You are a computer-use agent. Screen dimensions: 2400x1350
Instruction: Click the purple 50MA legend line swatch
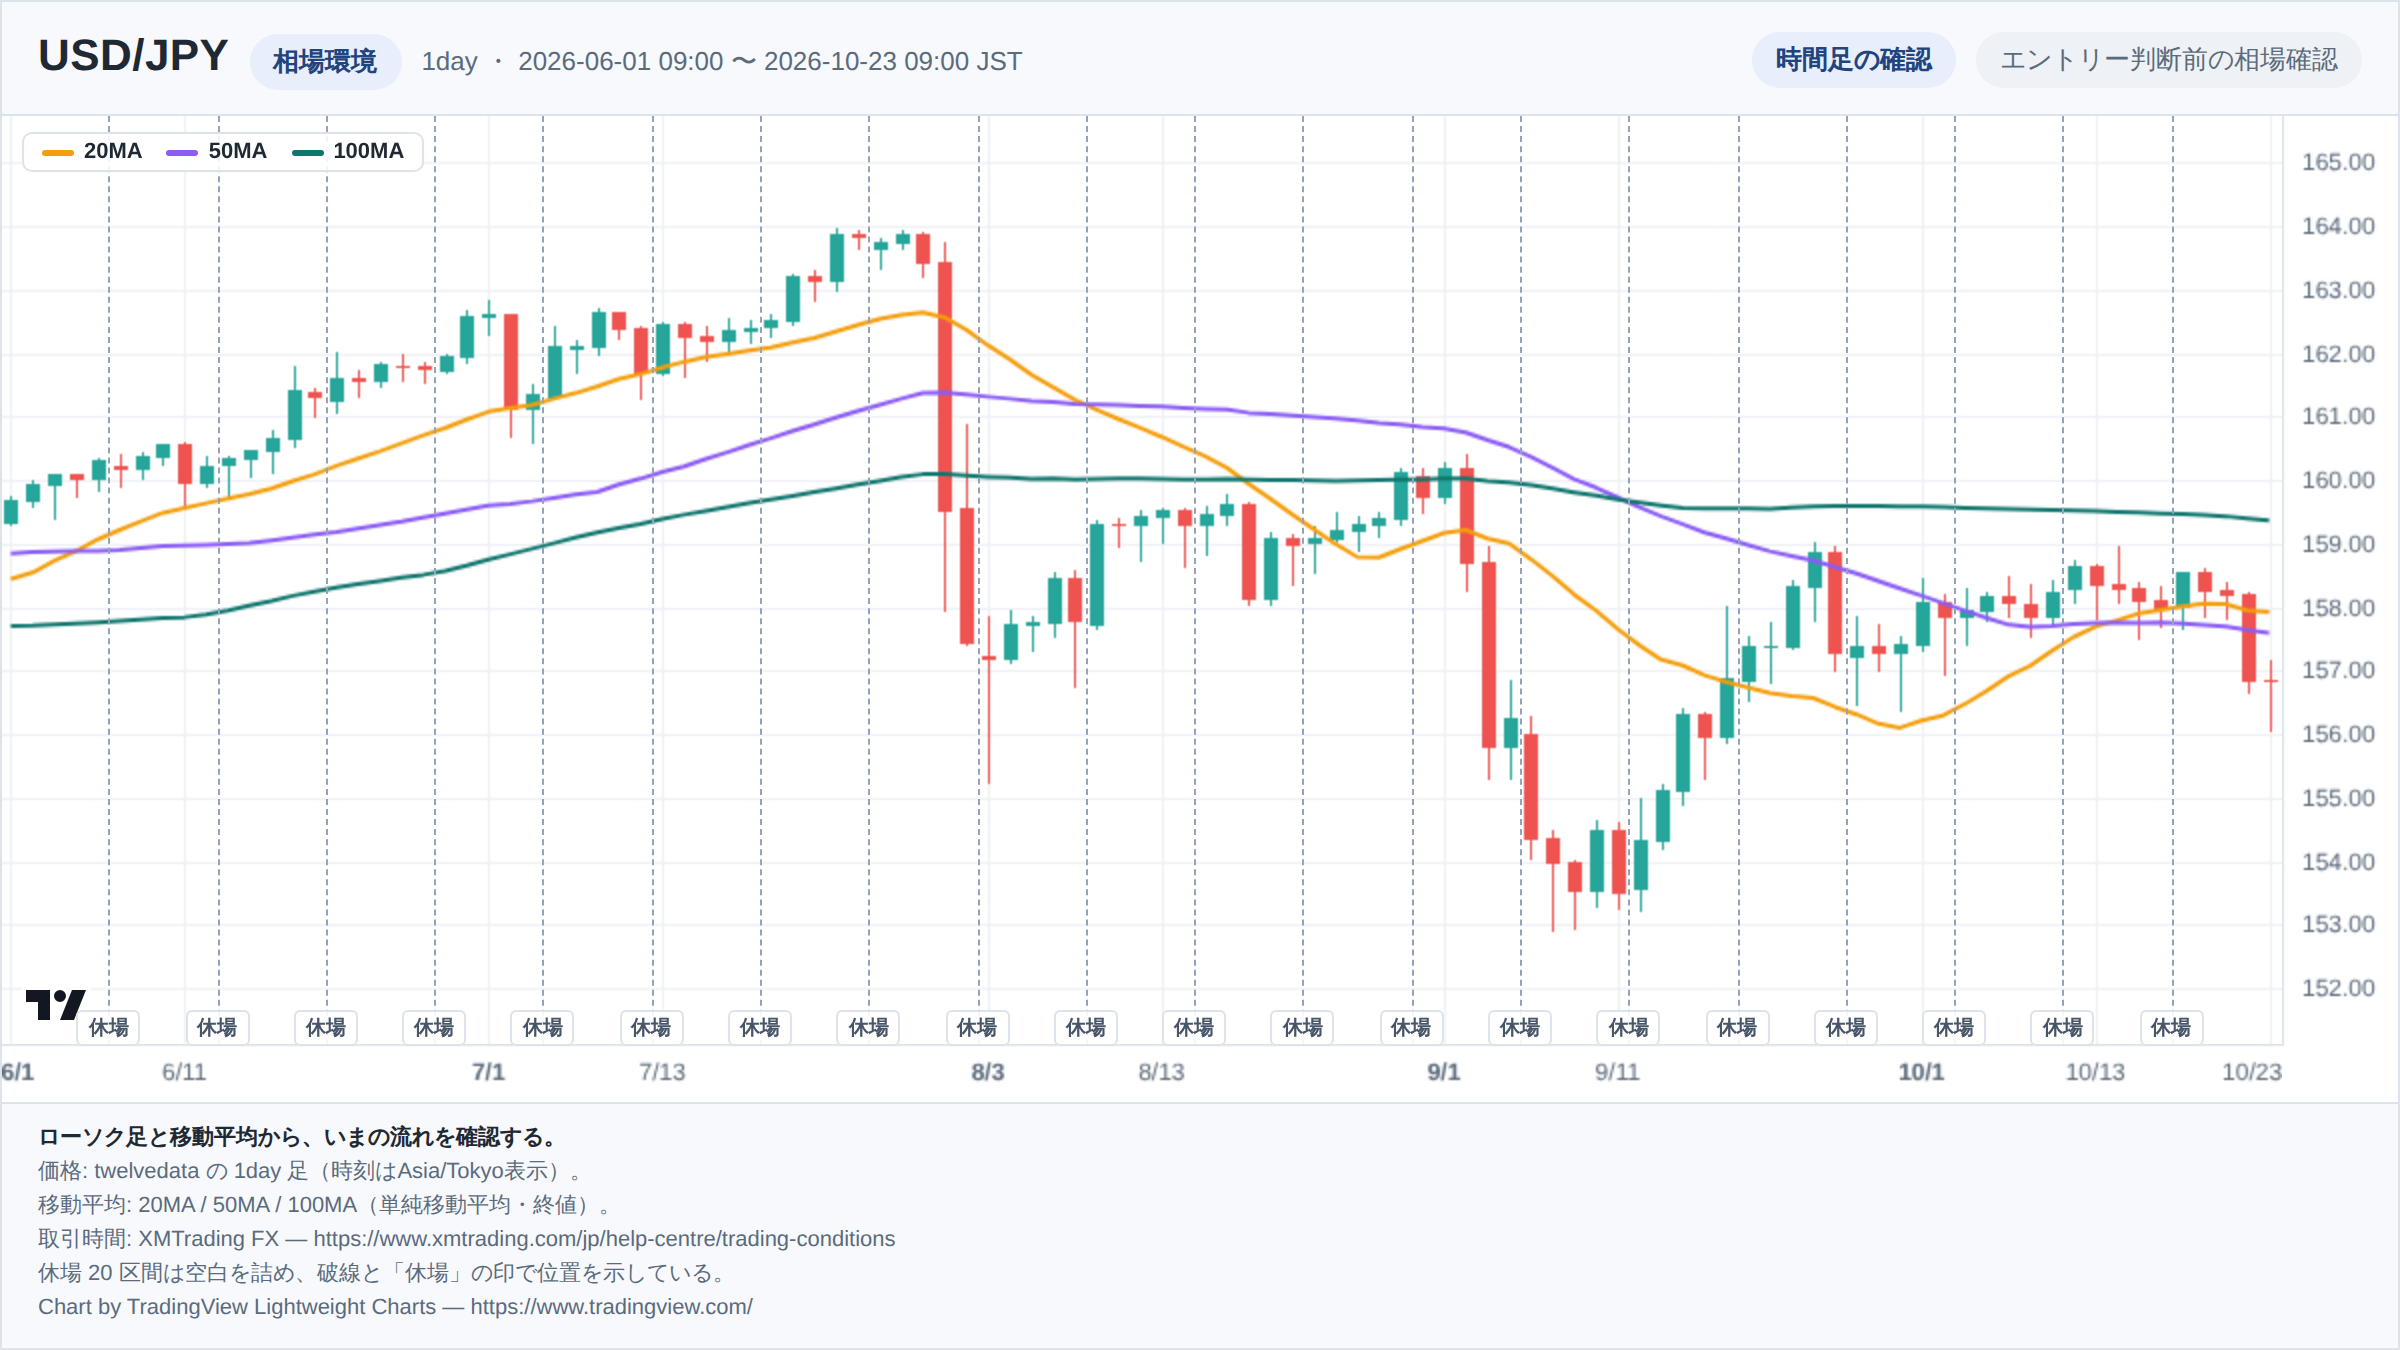coord(182,152)
